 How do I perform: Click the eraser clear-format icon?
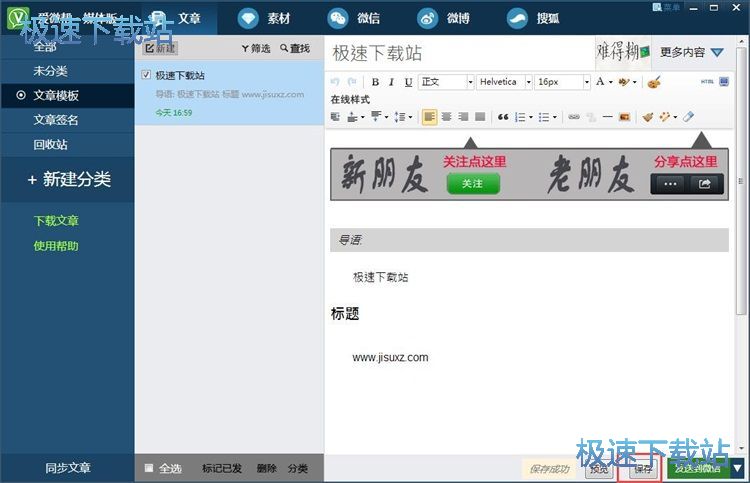[x=688, y=117]
